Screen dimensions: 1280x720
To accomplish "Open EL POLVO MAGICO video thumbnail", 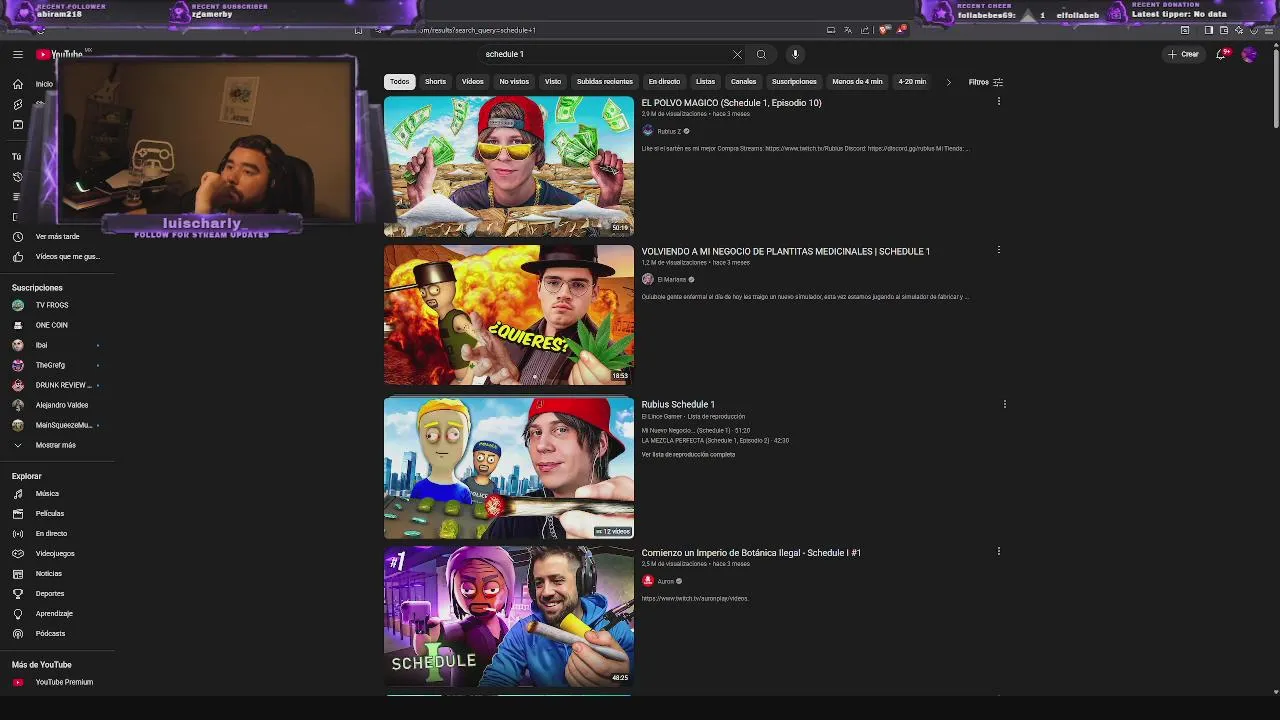I will tap(508, 166).
